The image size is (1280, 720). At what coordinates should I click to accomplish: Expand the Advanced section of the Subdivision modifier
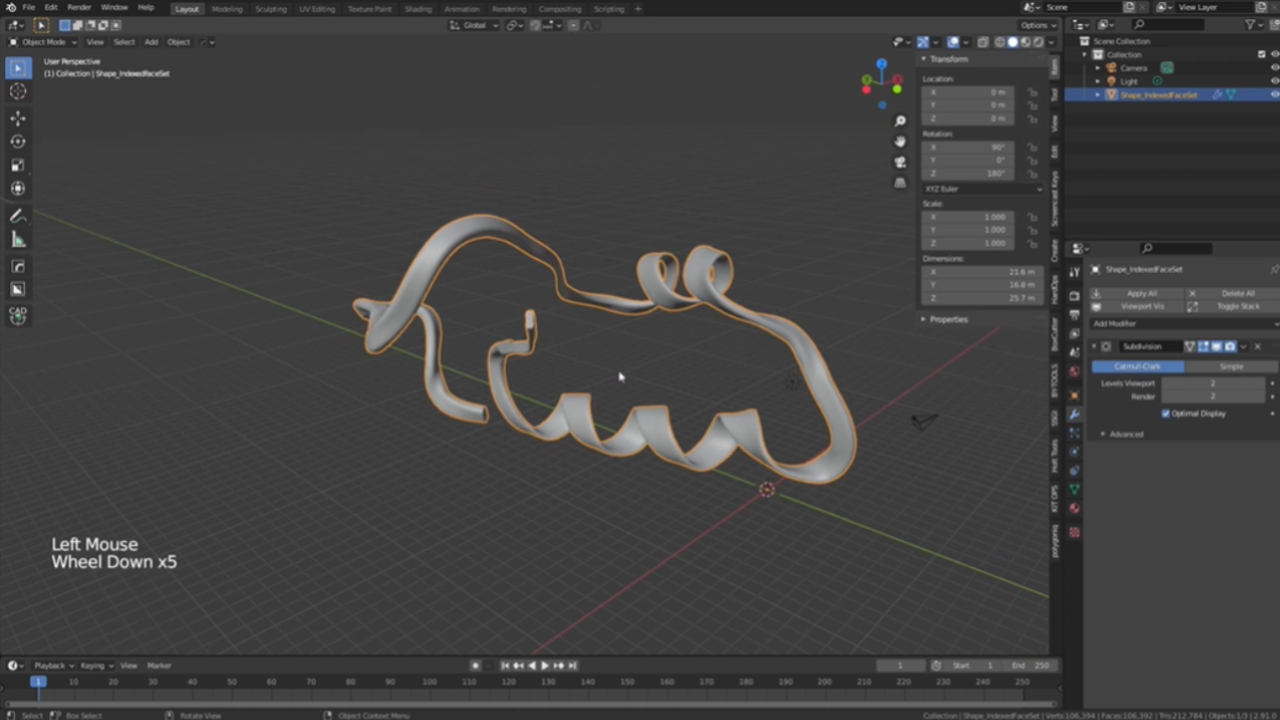click(1126, 434)
